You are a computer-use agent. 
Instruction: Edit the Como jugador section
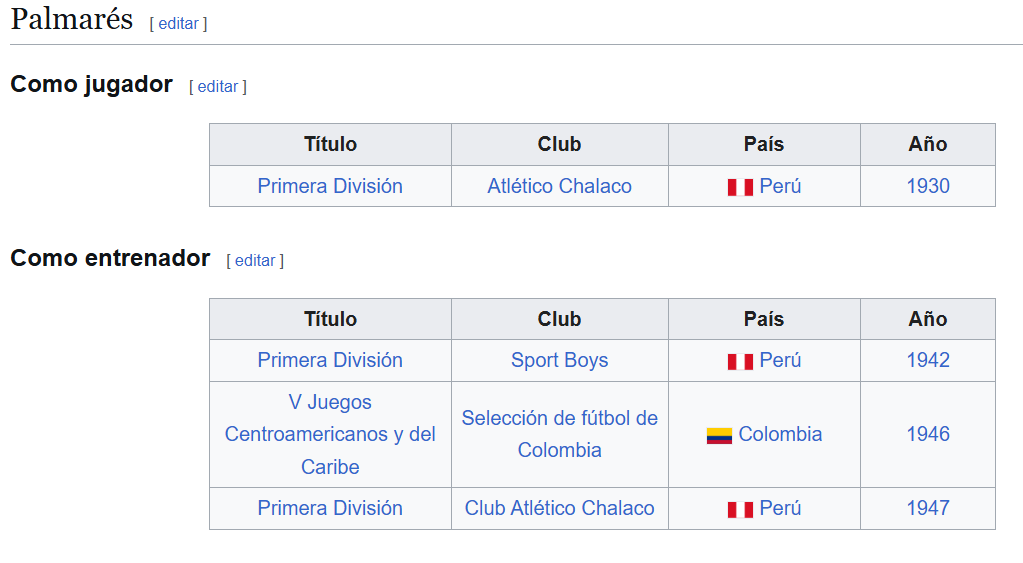coord(217,86)
